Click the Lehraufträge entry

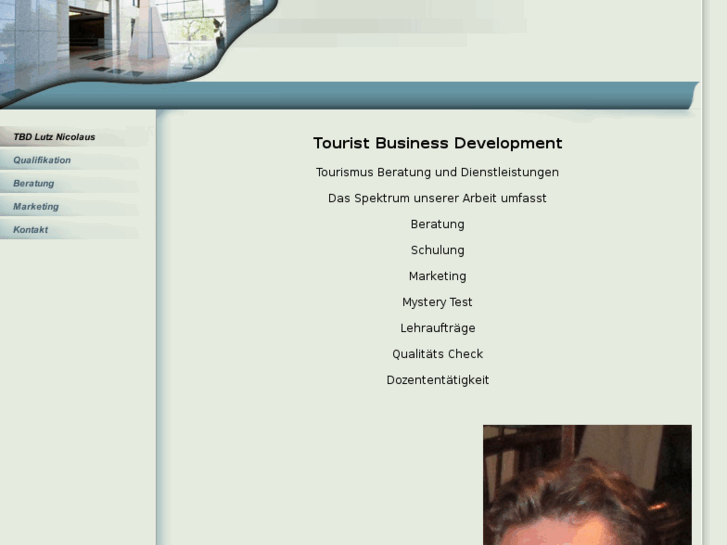pyautogui.click(x=437, y=328)
